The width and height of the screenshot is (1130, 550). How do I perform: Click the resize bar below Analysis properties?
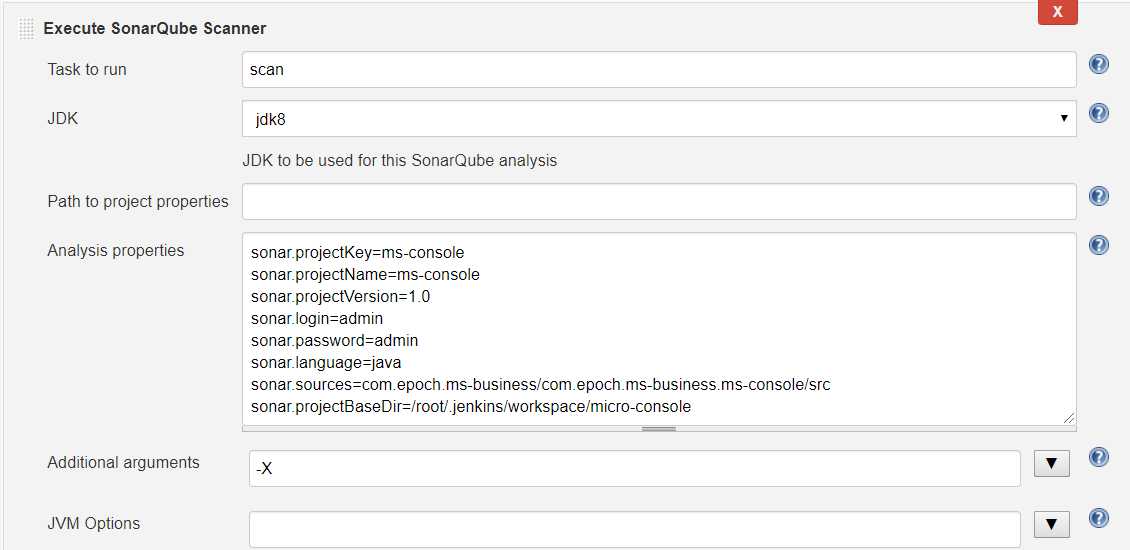pos(658,429)
